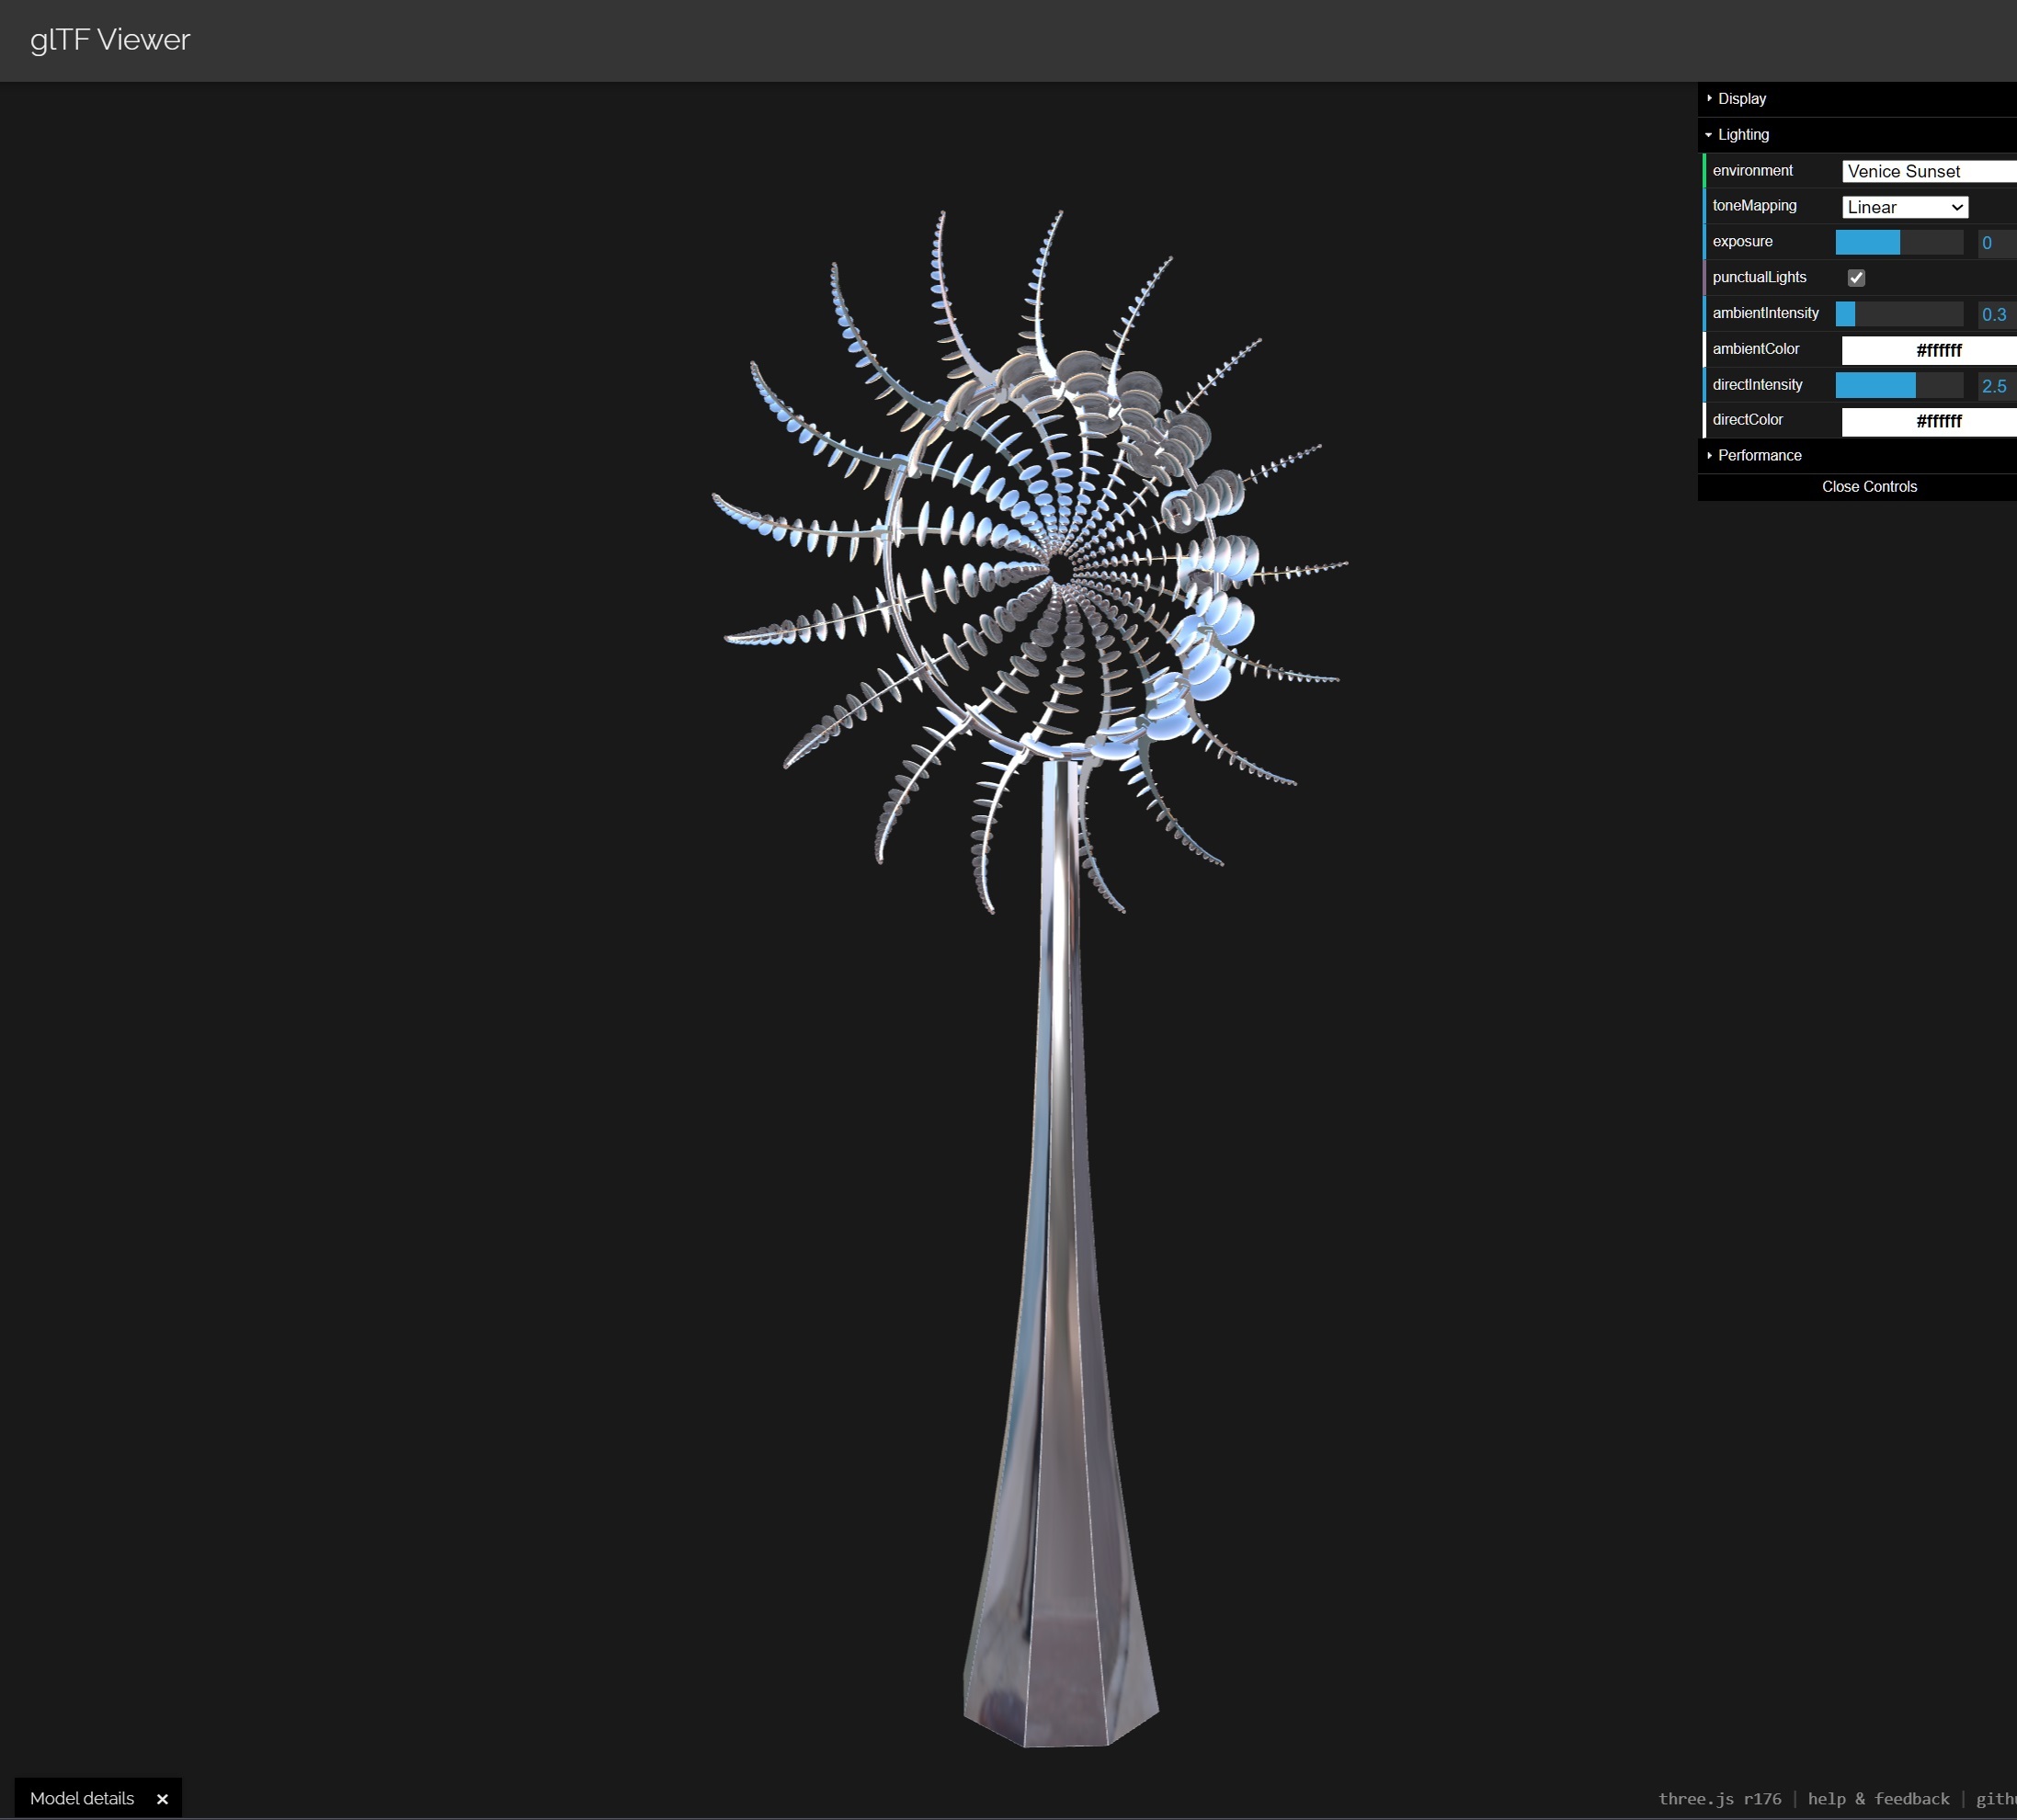Click the ambientIntensity 0.3 value field

tap(1995, 314)
